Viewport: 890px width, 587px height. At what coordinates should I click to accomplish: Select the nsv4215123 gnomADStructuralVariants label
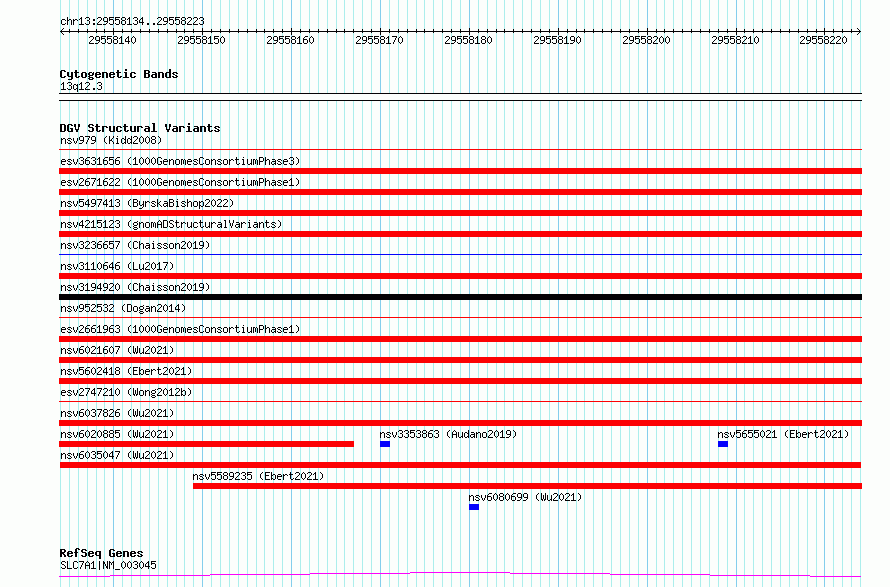tap(171, 224)
